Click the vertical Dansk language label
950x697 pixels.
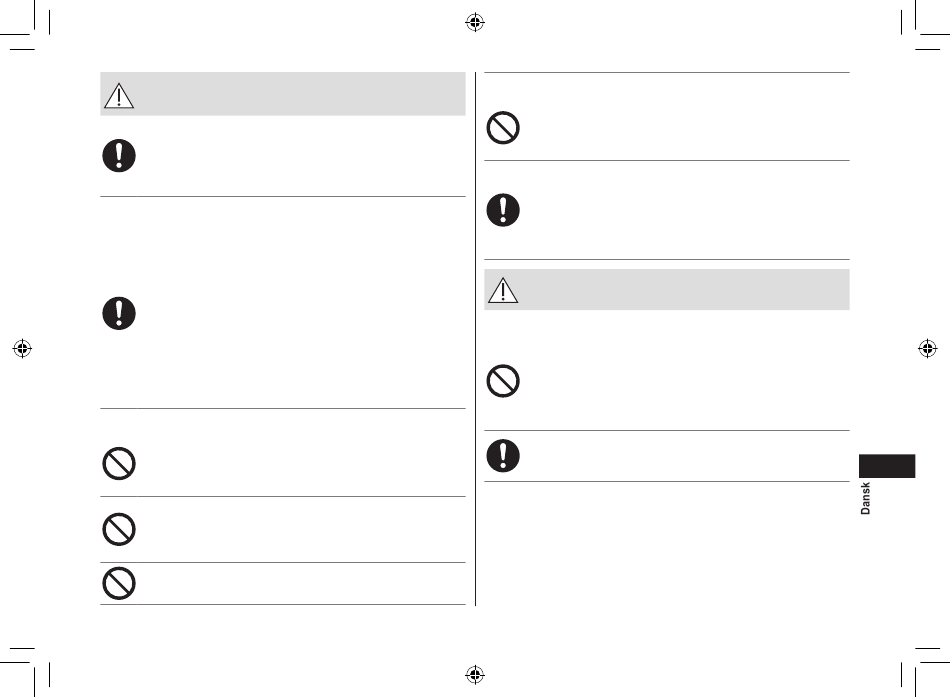pos(866,498)
